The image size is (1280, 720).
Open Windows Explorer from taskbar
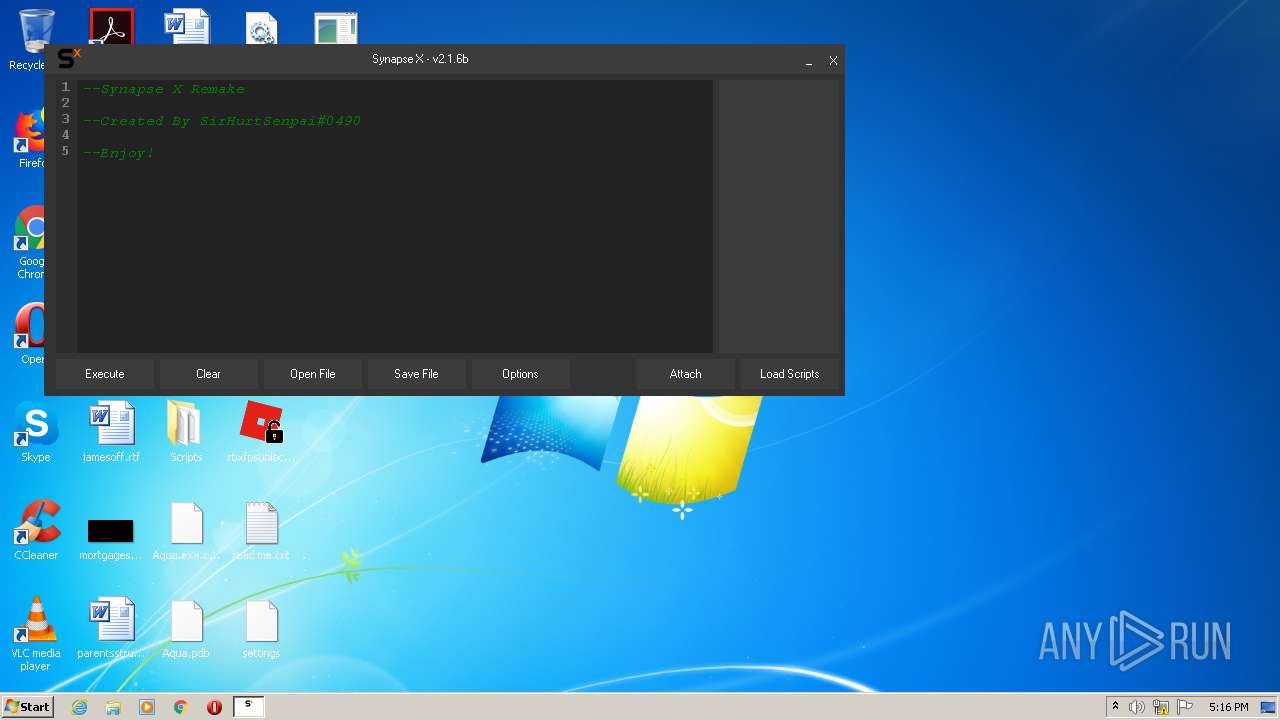(x=113, y=707)
